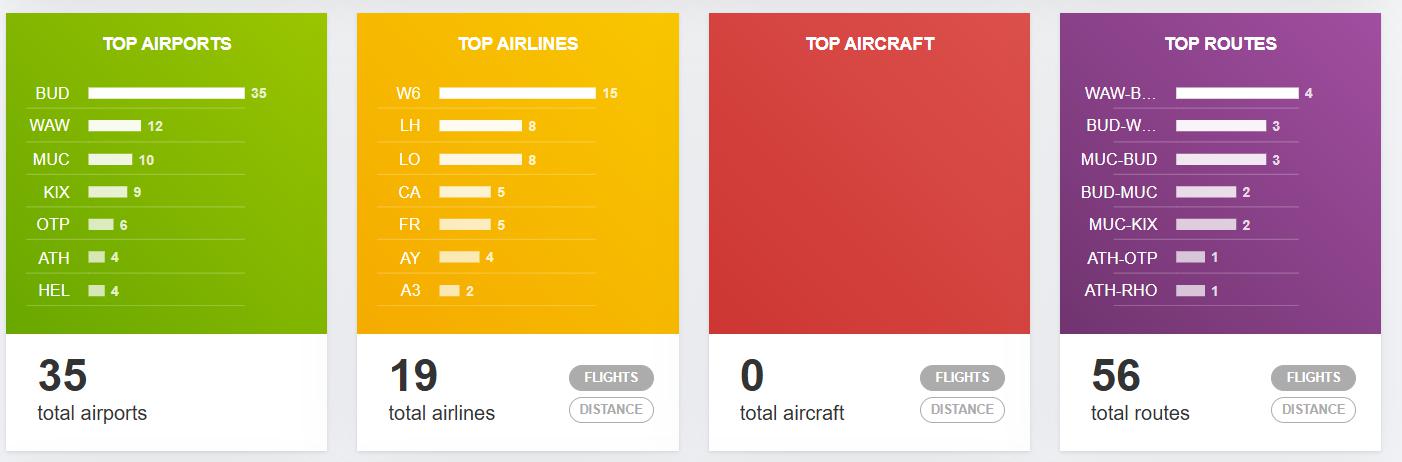
Task: Select MUC airport row label
Action: pos(50,159)
